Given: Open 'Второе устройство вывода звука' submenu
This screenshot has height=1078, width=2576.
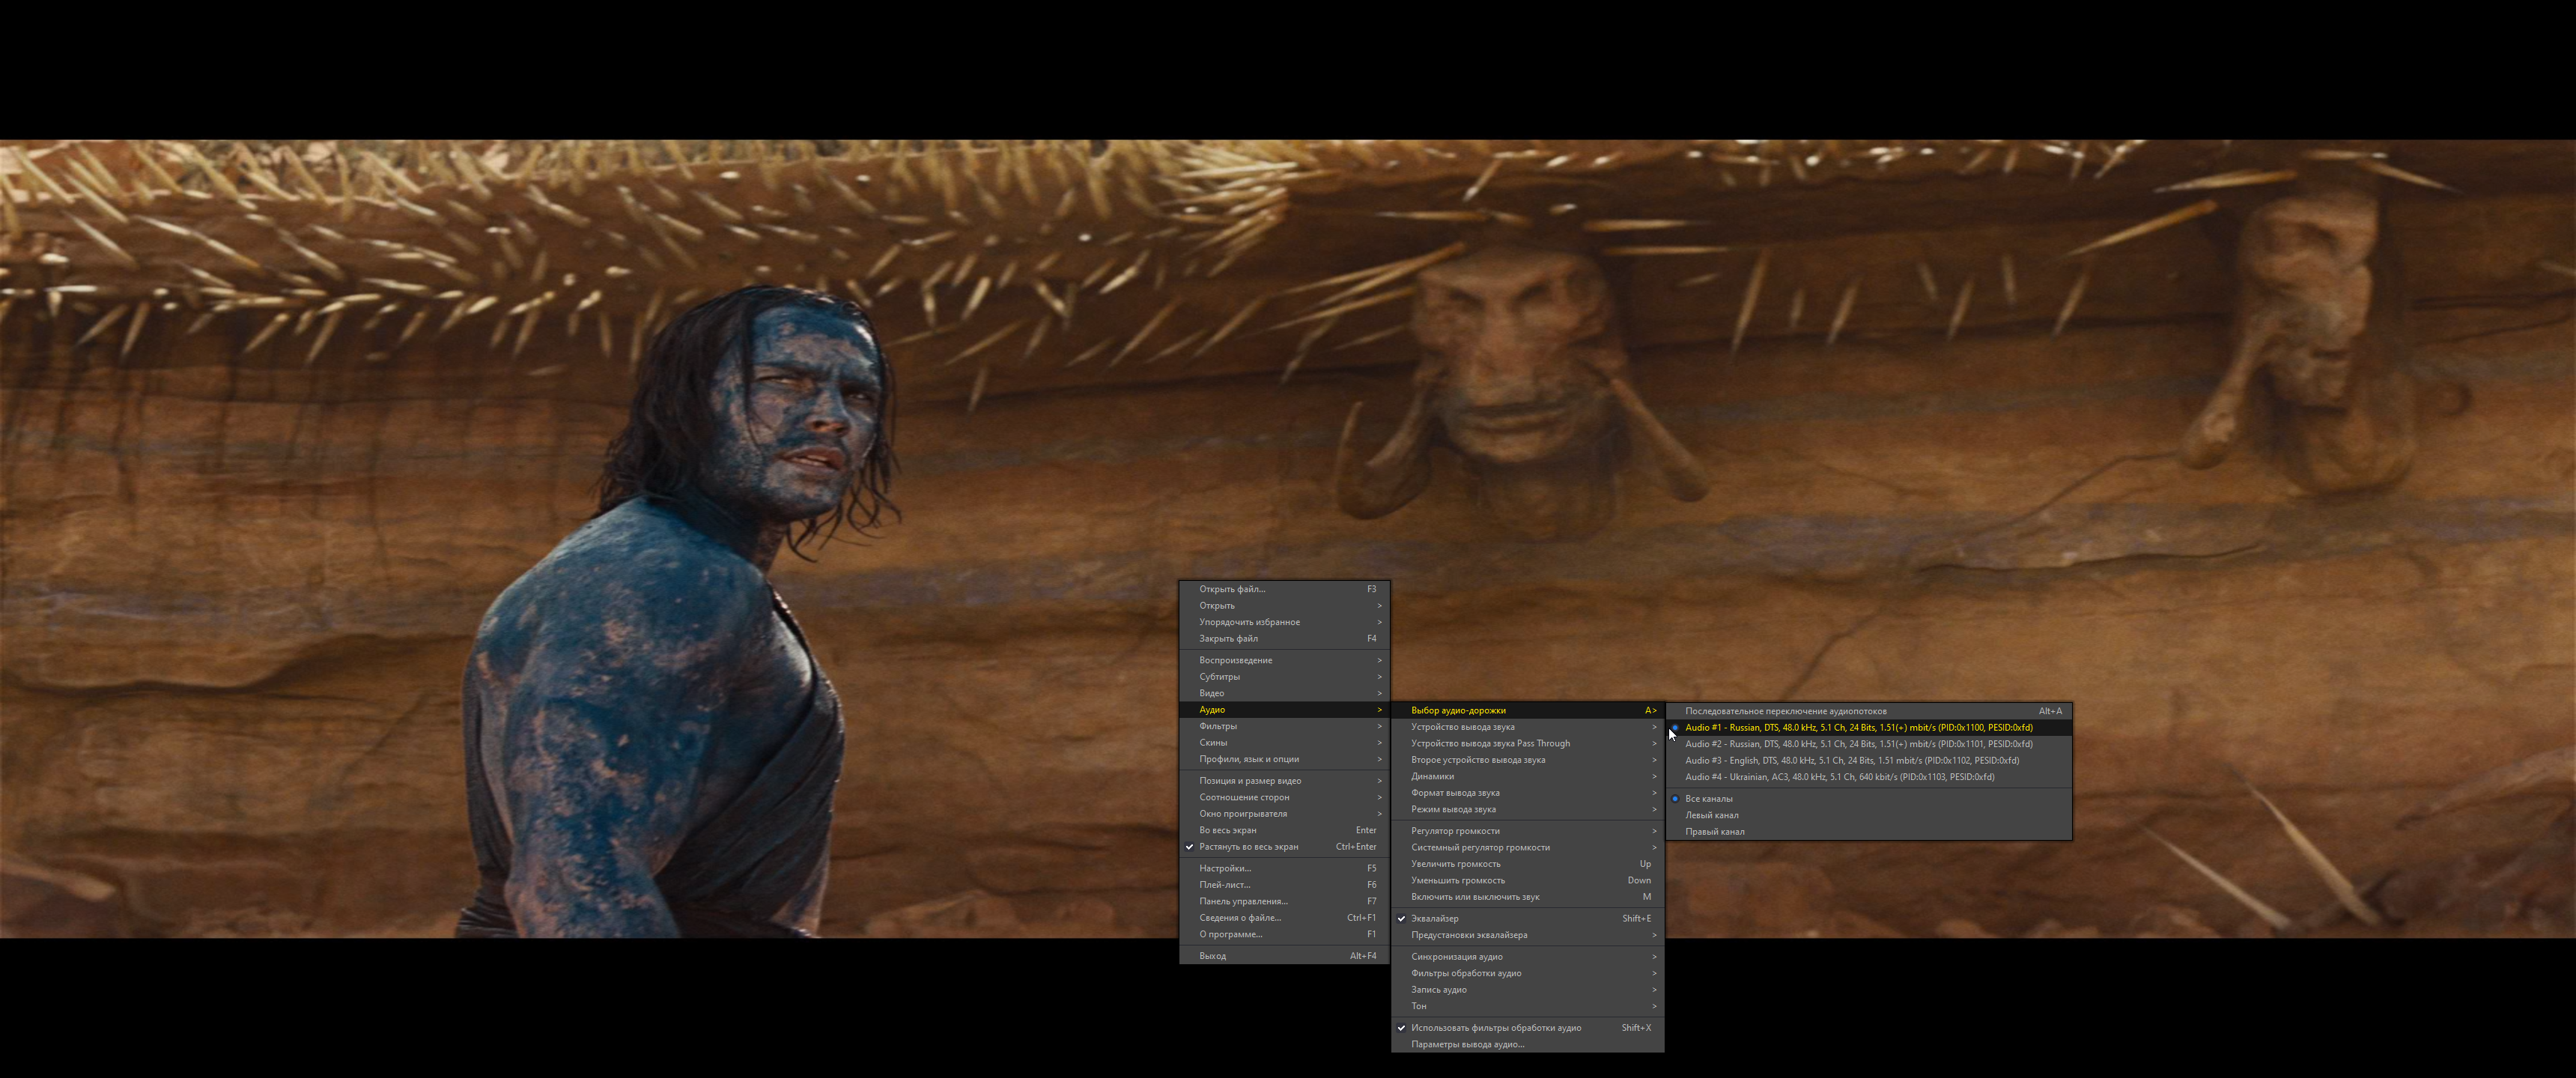Looking at the screenshot, I should click(x=1528, y=760).
